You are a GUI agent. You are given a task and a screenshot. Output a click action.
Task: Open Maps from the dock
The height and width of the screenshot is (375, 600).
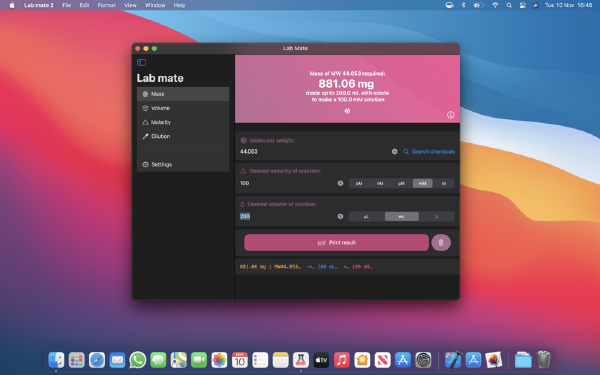click(178, 360)
